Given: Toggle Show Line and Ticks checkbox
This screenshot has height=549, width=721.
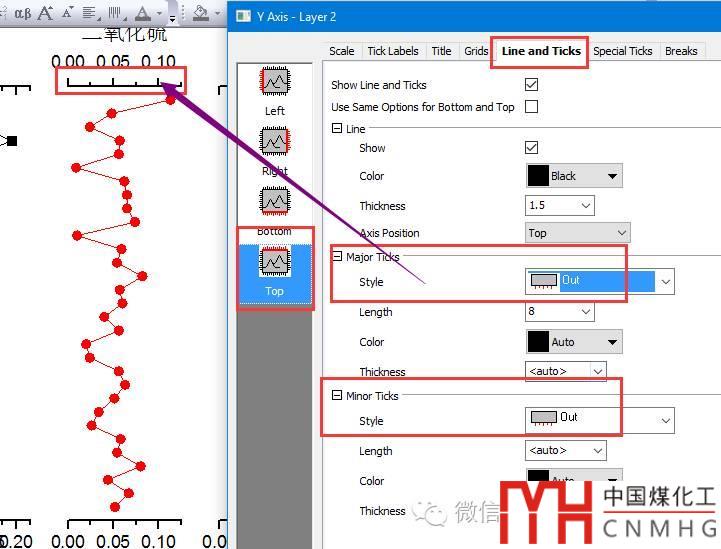Looking at the screenshot, I should pyautogui.click(x=532, y=85).
